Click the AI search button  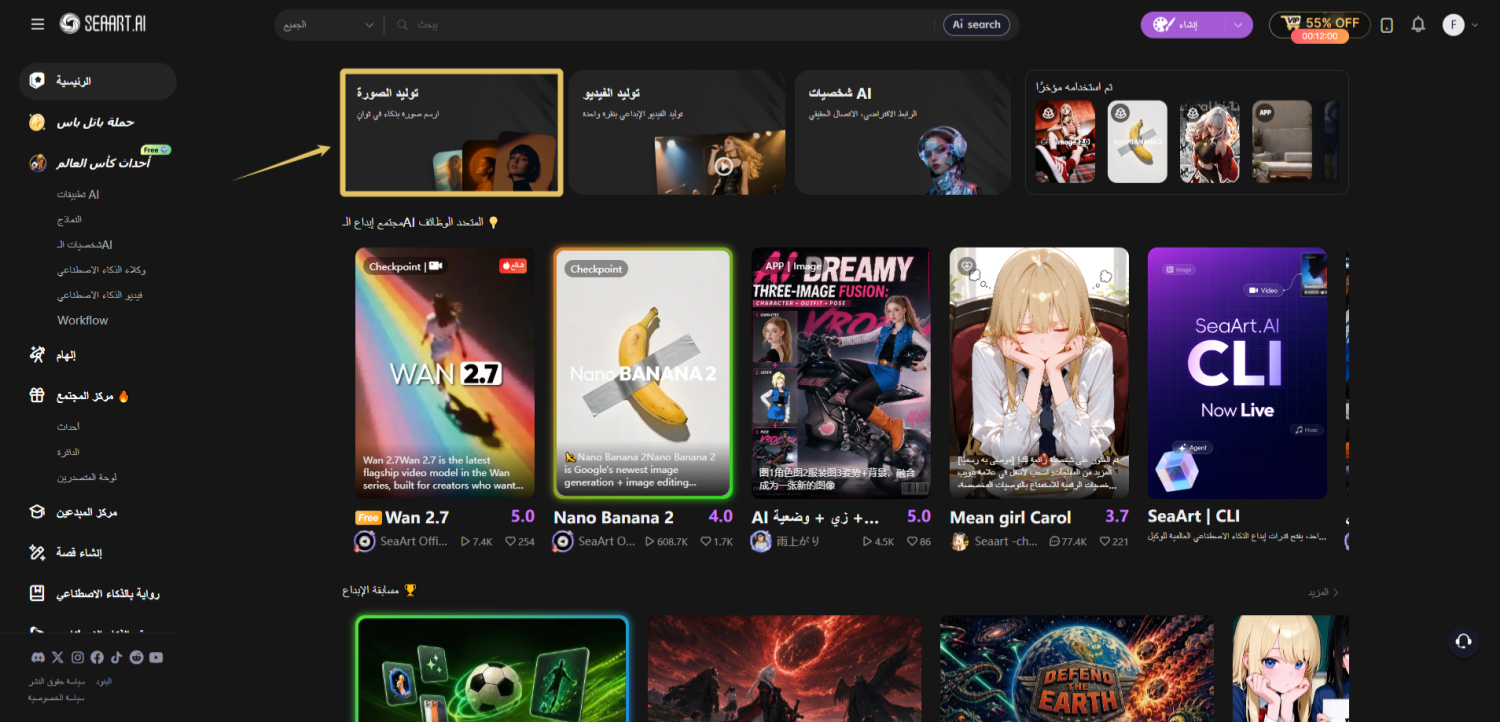976,25
